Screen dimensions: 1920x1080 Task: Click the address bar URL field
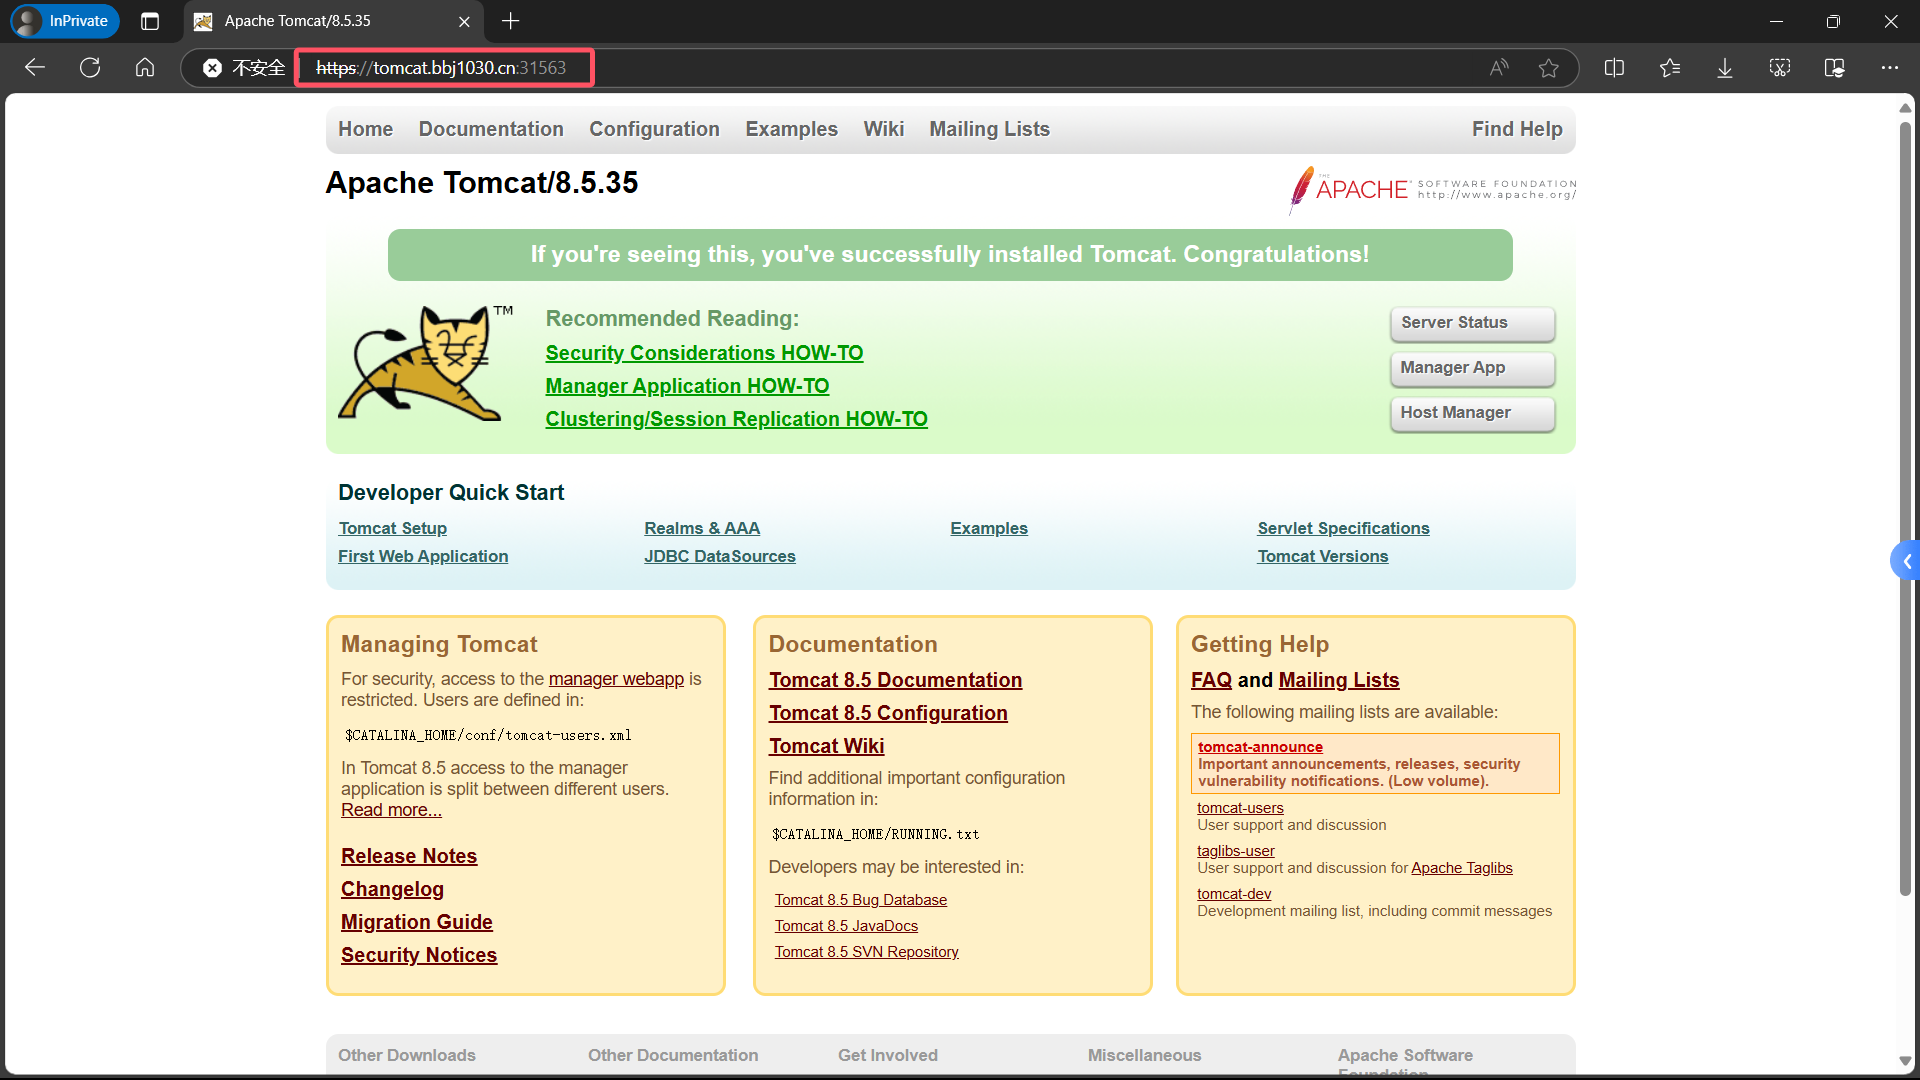pos(441,68)
